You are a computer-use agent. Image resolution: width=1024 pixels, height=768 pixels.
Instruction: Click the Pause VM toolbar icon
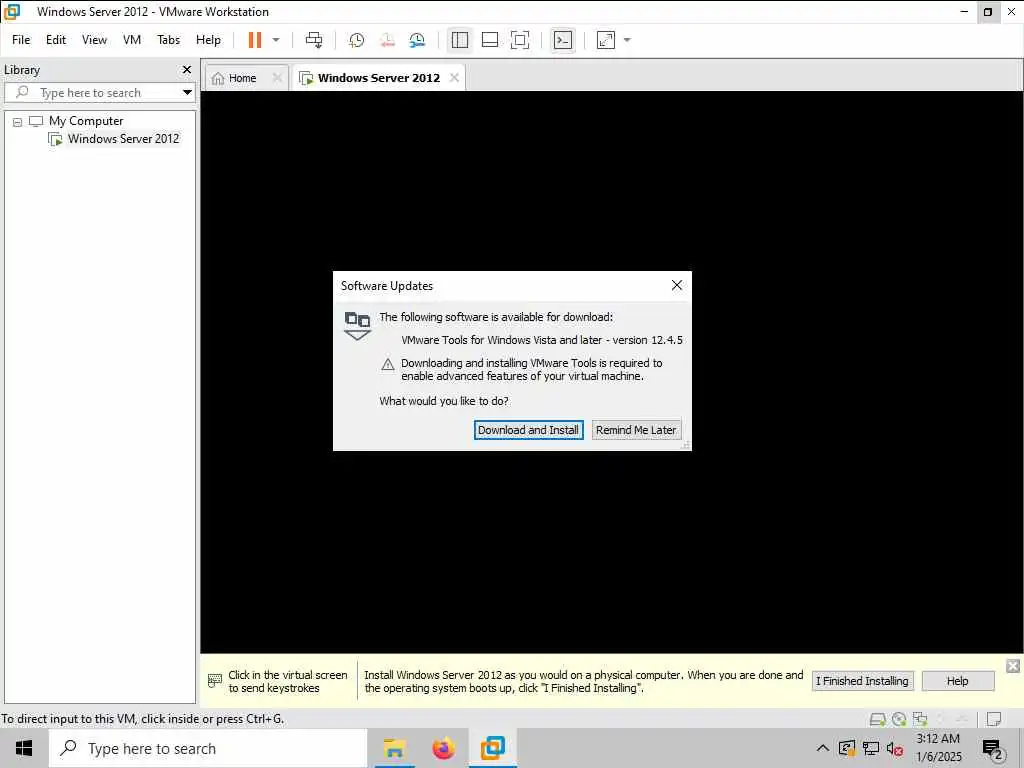coord(255,40)
